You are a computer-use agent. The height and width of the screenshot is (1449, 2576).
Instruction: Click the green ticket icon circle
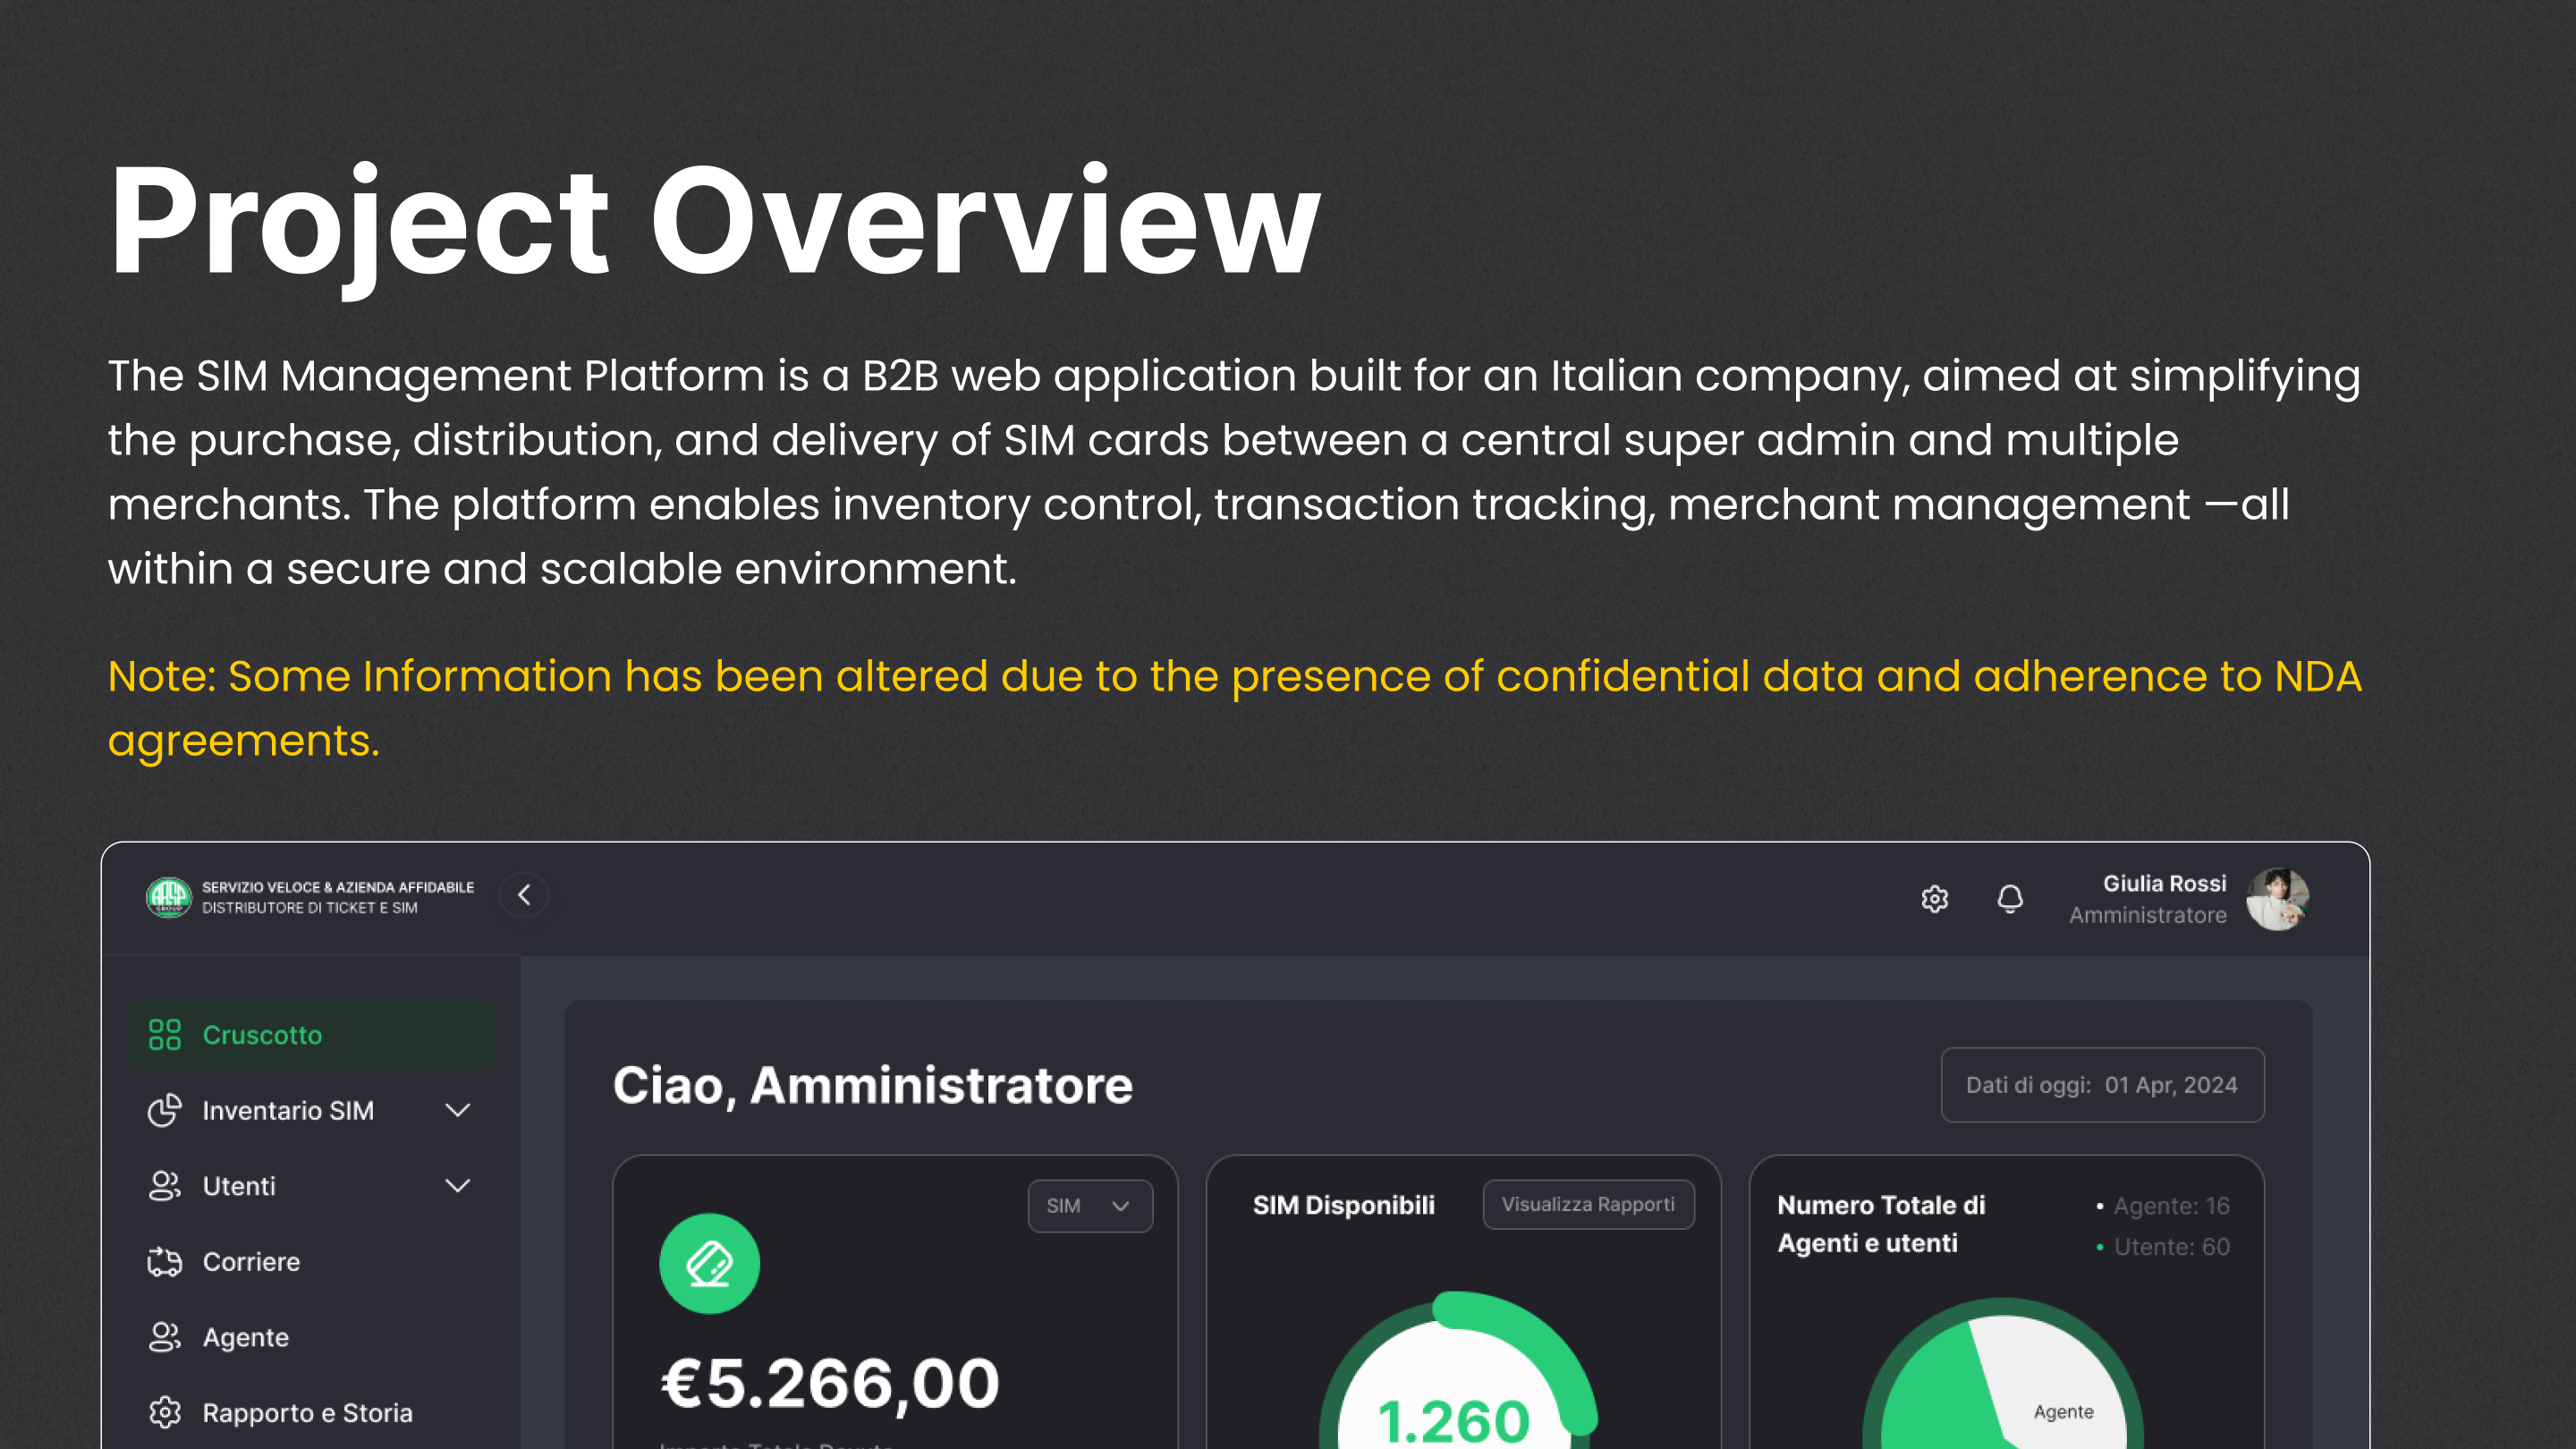tap(709, 1263)
